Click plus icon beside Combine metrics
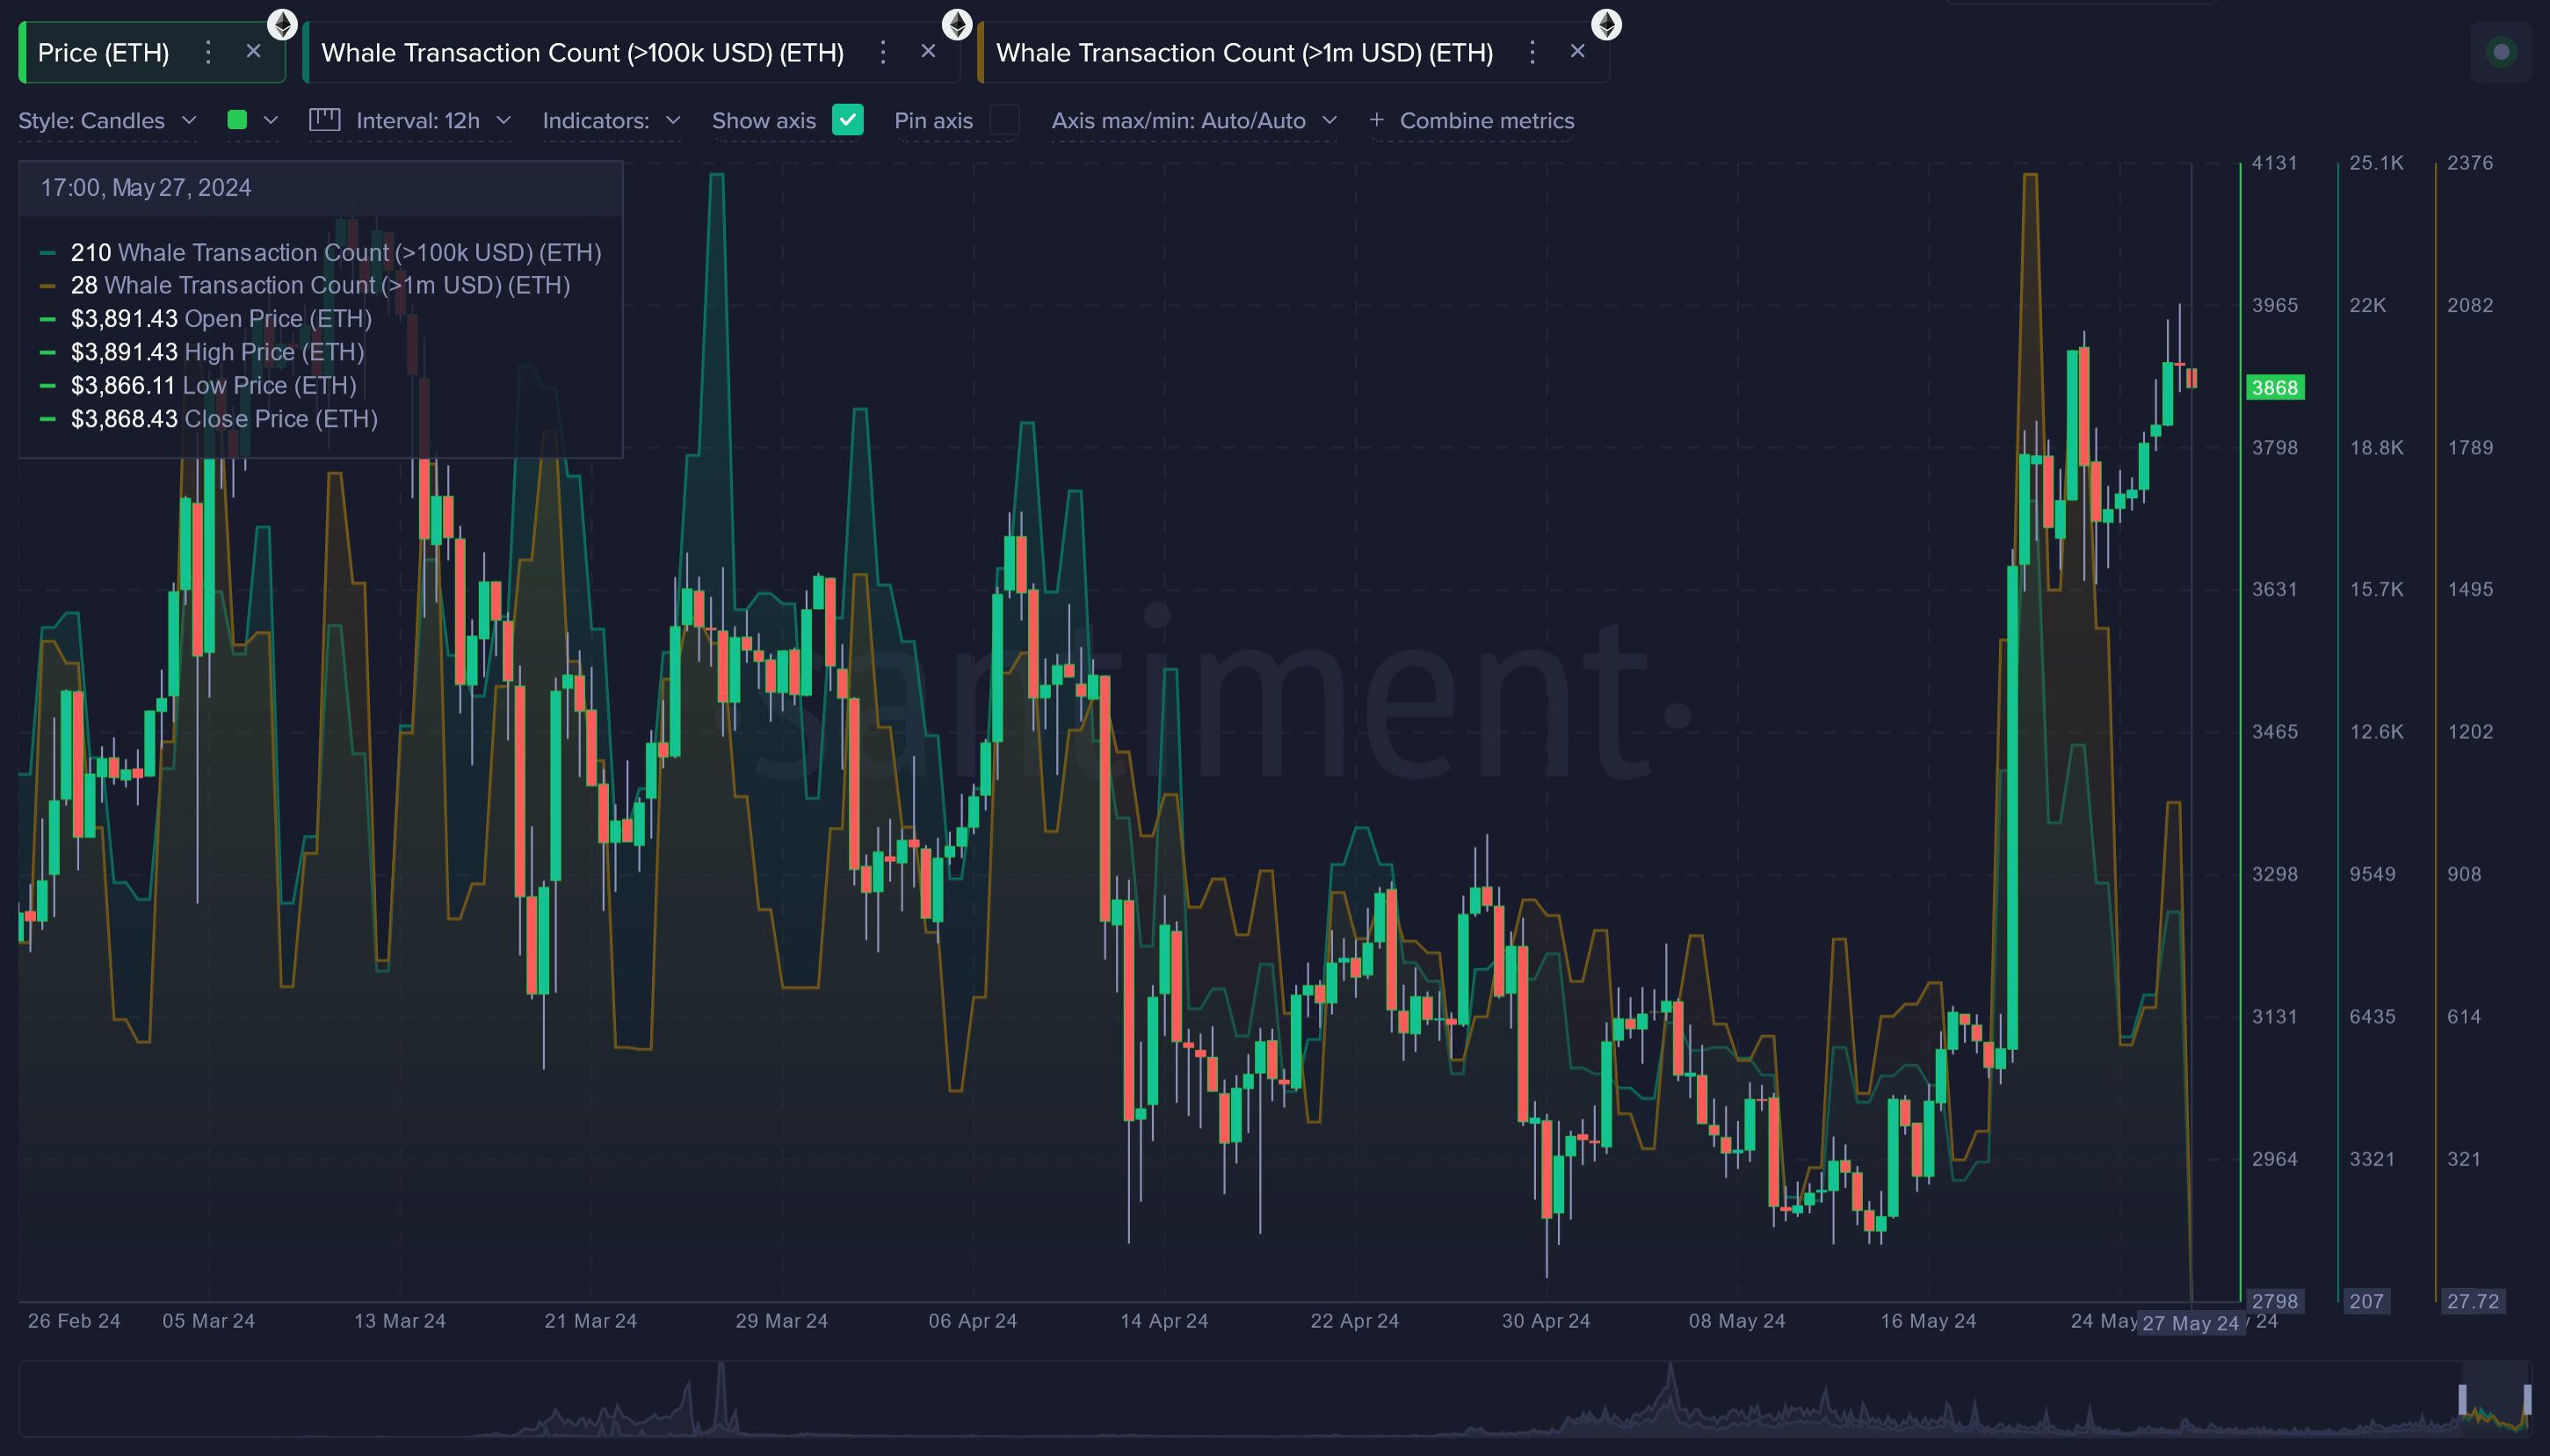Screen dimensions: 2550x1456 tap(1376, 120)
